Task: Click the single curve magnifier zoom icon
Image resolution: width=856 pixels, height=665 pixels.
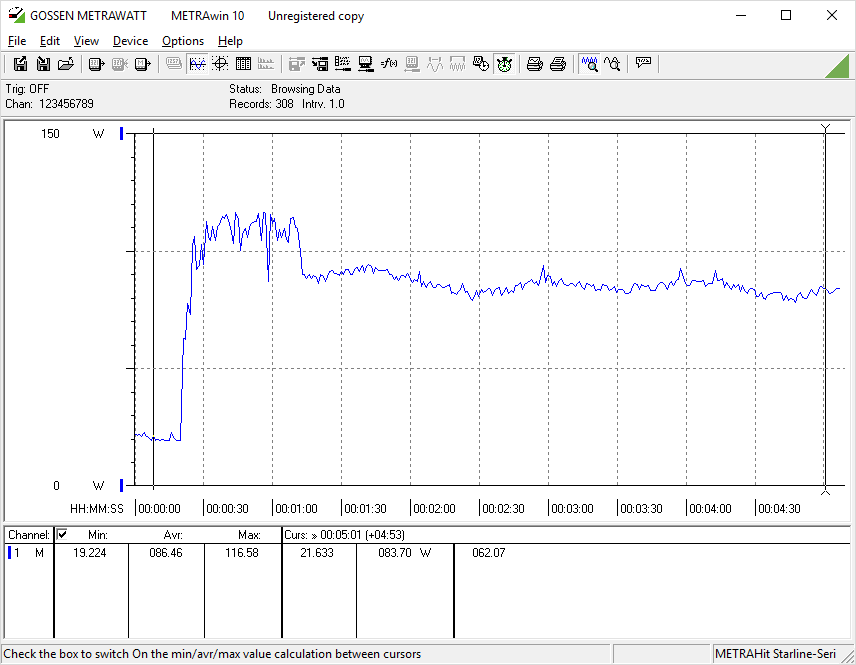Action: 613,64
